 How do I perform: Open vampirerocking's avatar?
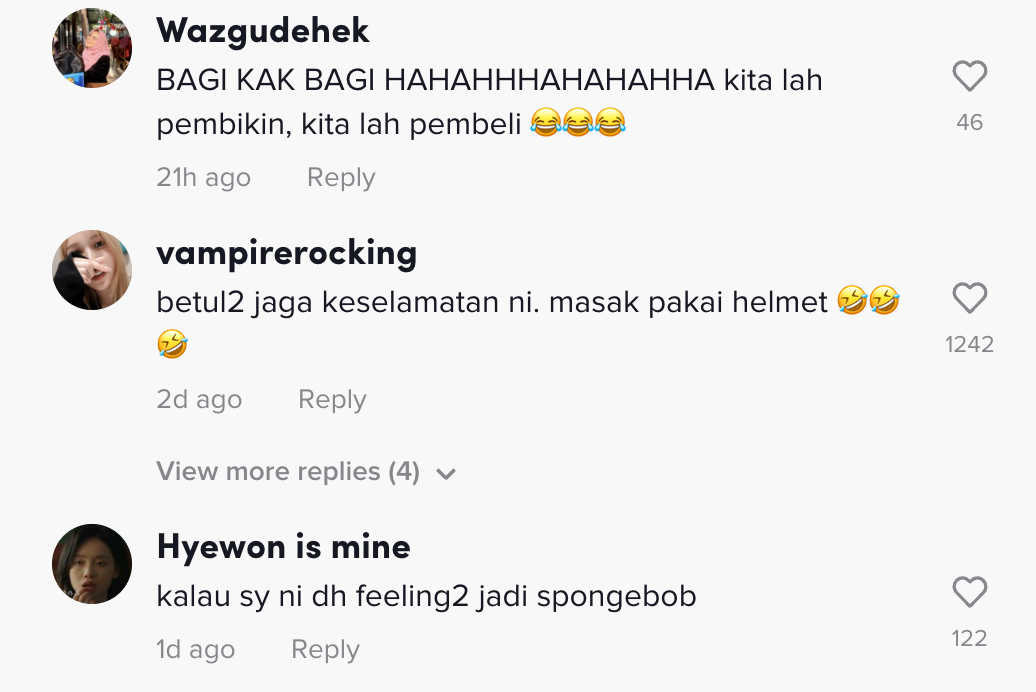(92, 270)
